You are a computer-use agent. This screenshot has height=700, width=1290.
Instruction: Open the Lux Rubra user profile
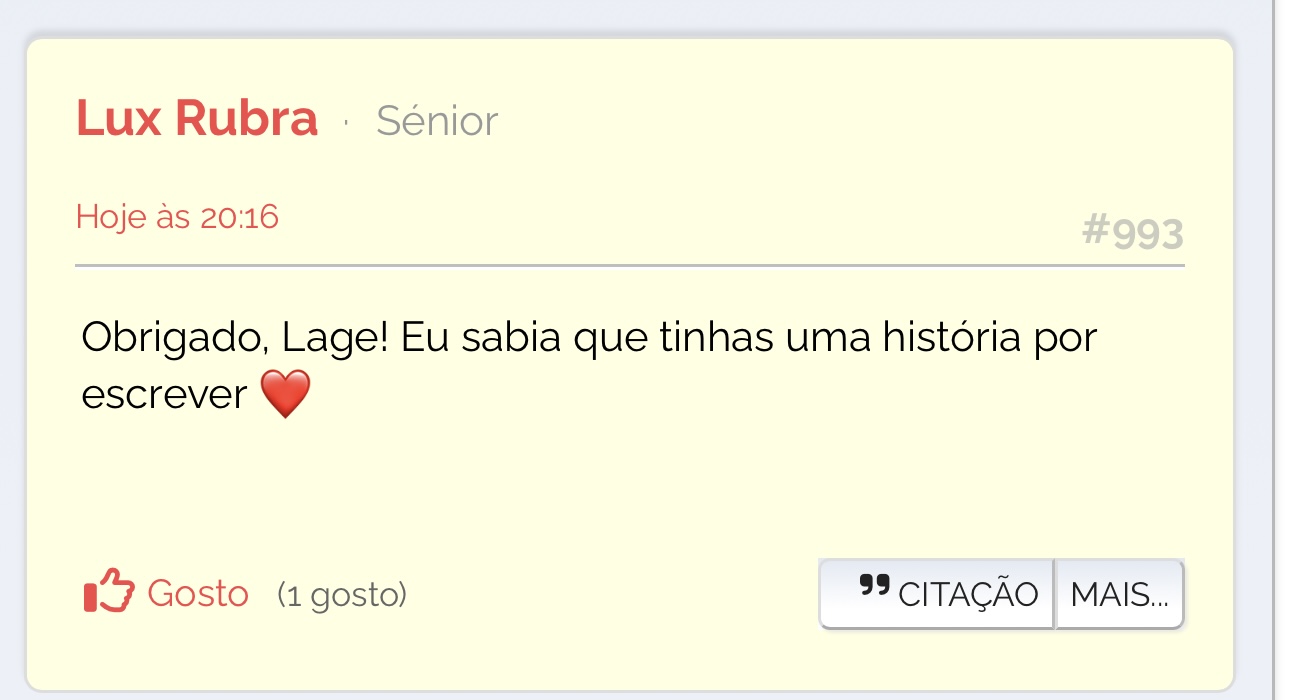coord(197,119)
